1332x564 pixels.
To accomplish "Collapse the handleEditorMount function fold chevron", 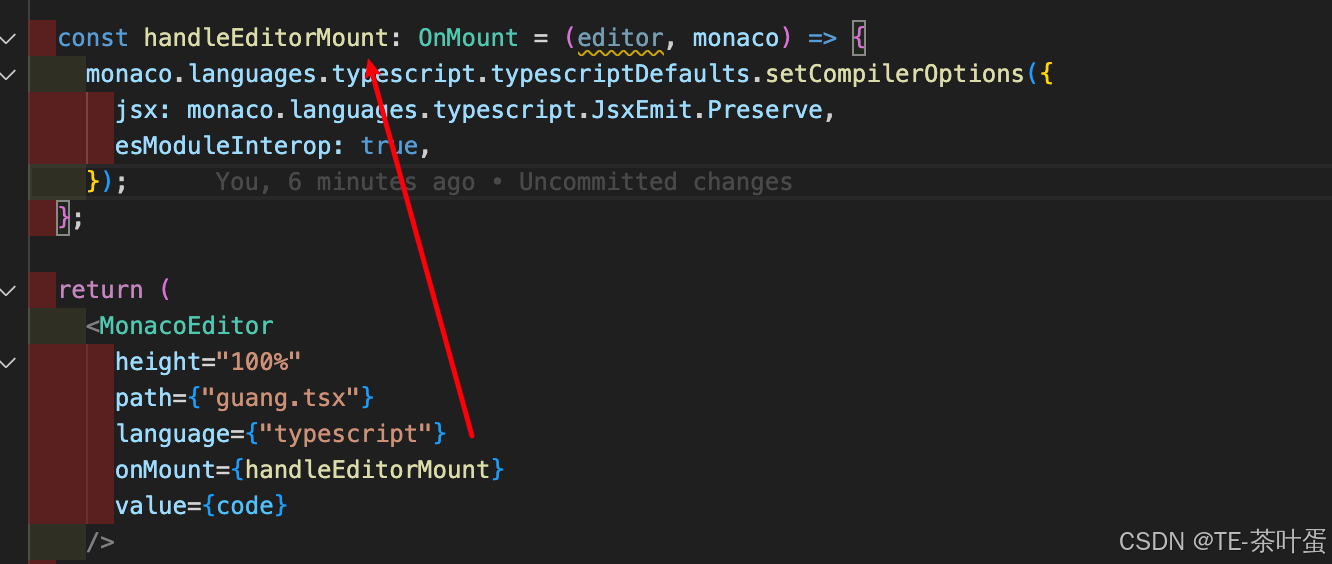I will pos(9,38).
